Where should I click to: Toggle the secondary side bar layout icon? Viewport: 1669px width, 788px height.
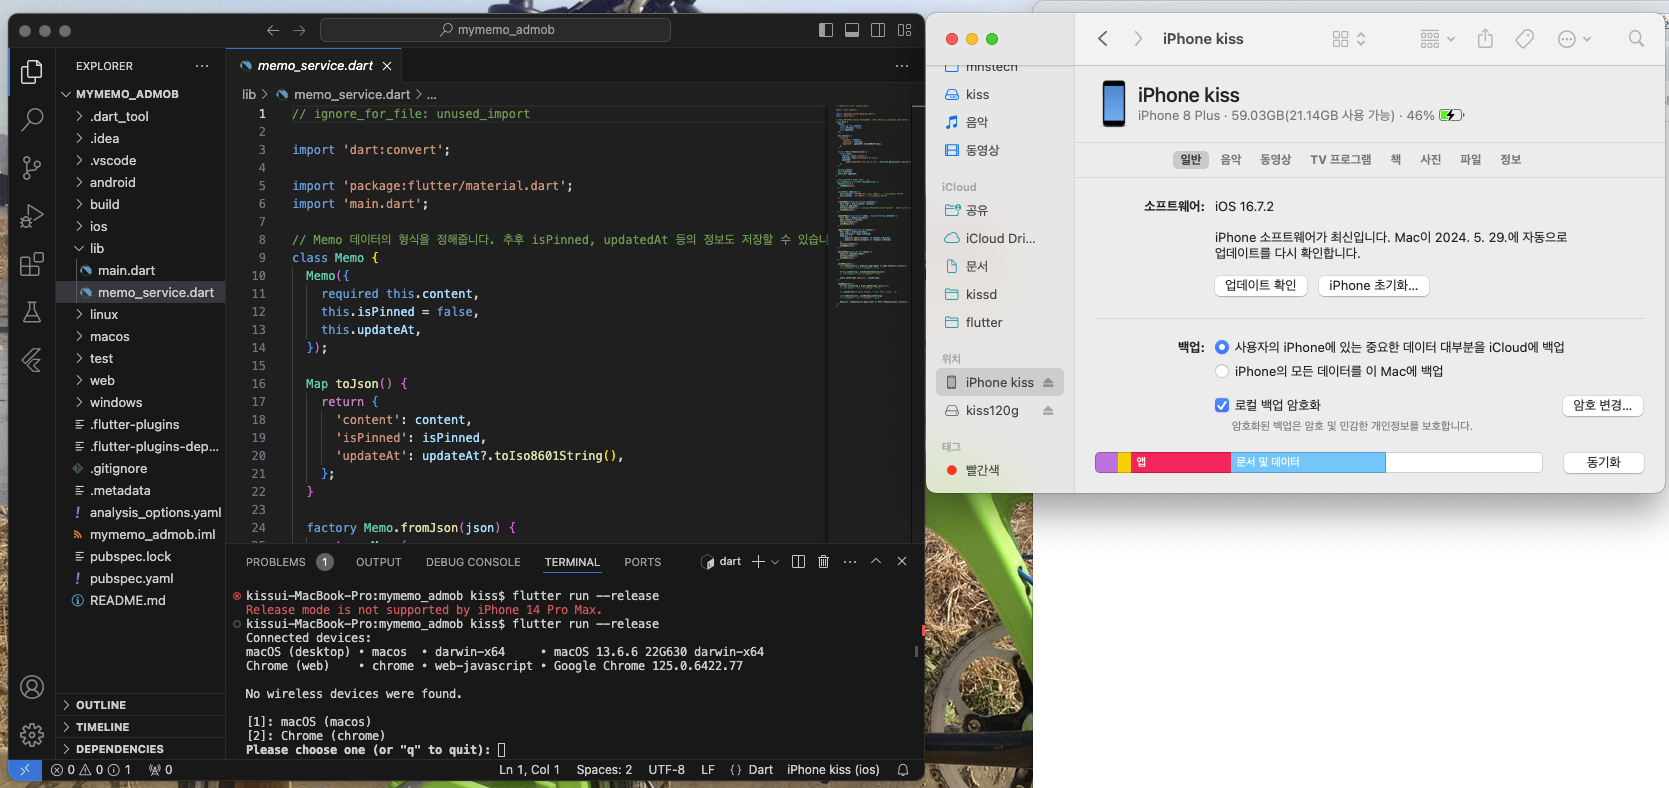878,30
